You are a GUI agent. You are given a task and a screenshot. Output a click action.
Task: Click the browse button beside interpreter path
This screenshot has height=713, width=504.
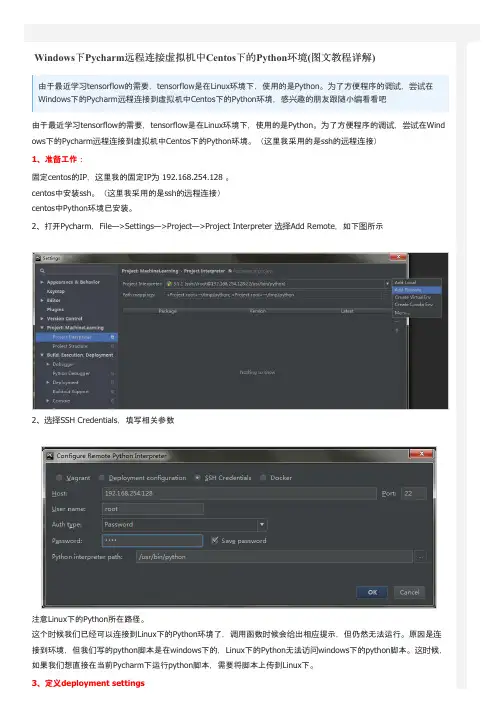[x=421, y=557]
